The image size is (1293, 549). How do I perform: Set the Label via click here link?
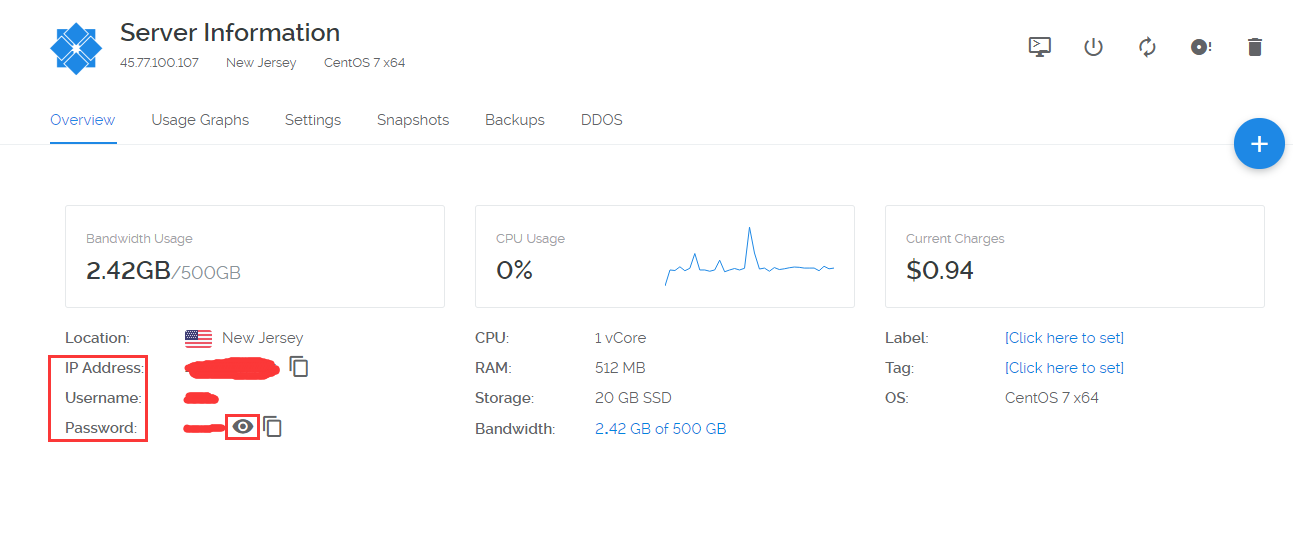pos(1064,338)
